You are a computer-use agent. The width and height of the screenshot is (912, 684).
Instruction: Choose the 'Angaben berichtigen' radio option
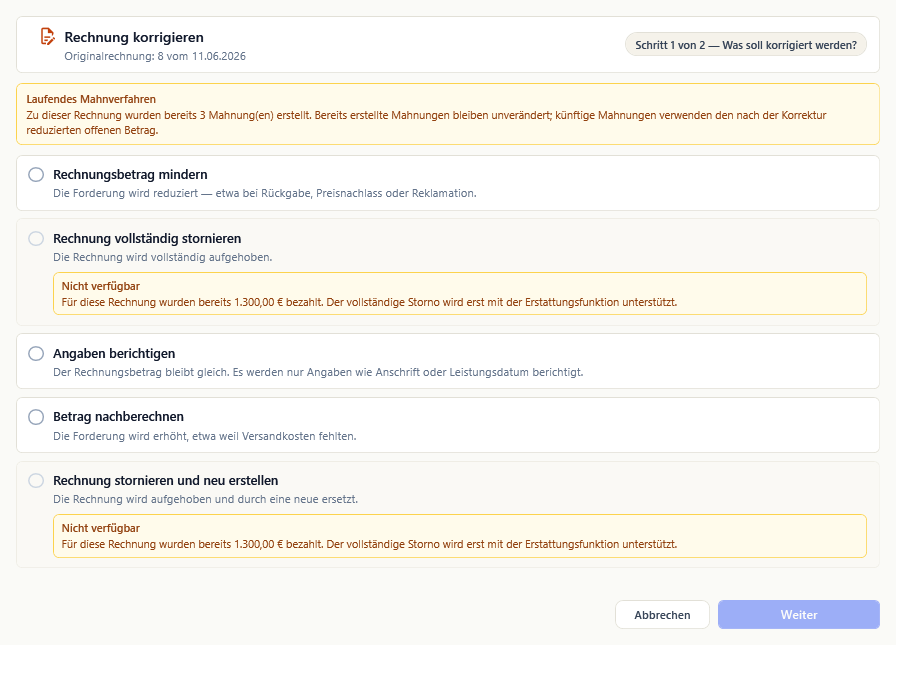click(36, 354)
